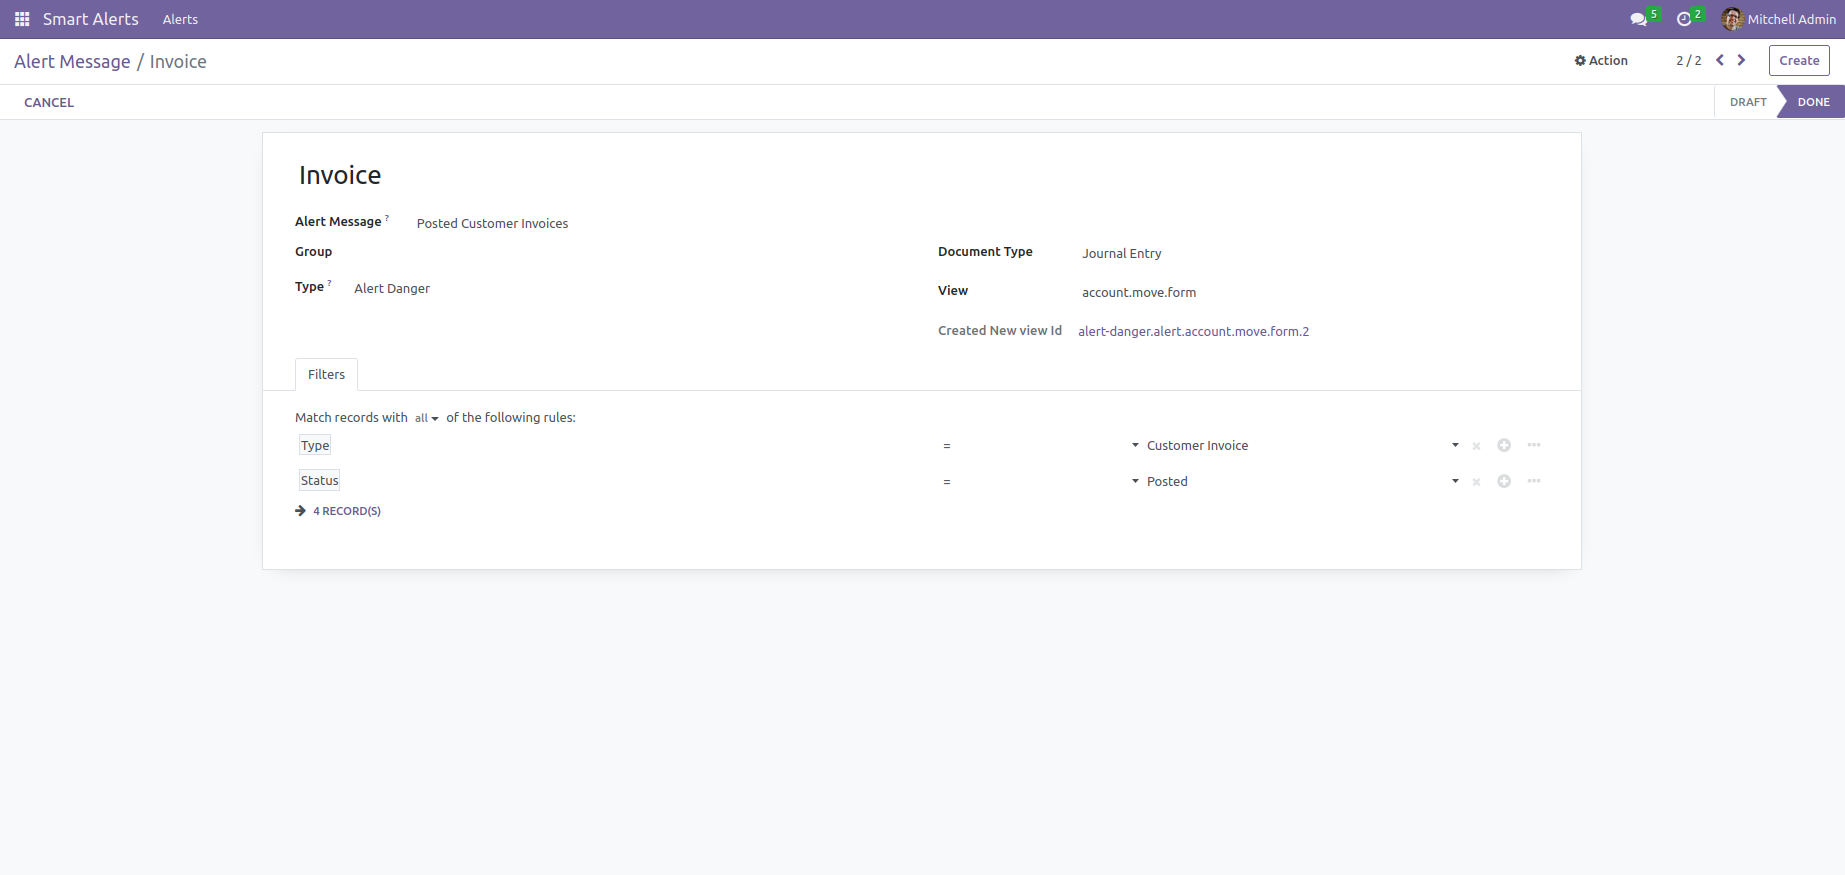This screenshot has width=1845, height=875.
Task: Click the Alert Danger type value
Action: click(392, 289)
